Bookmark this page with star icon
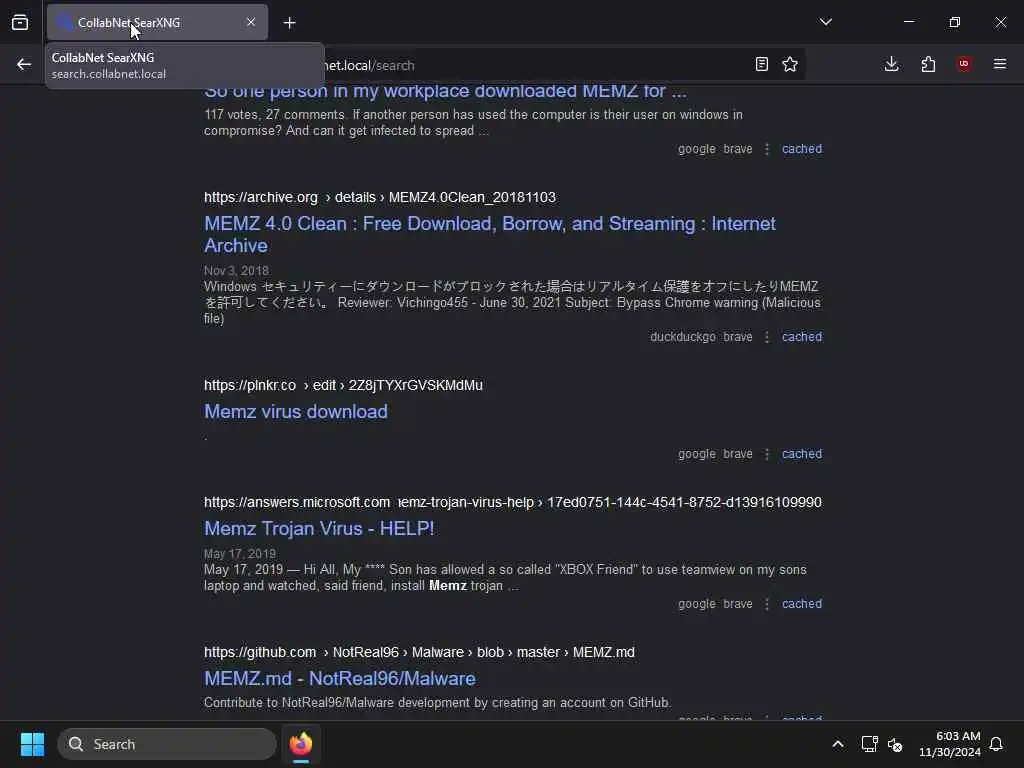Screen dimensions: 1024x768 790,64
